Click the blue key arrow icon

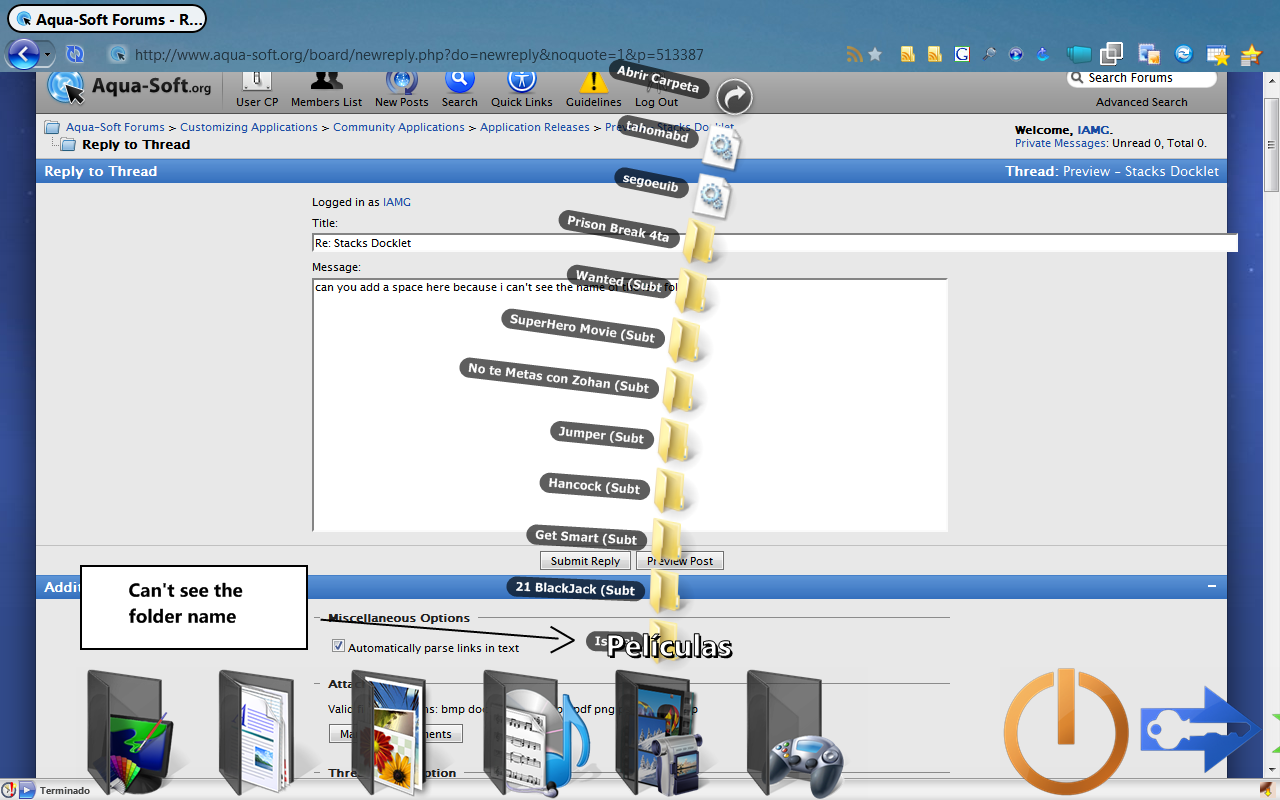(1200, 729)
